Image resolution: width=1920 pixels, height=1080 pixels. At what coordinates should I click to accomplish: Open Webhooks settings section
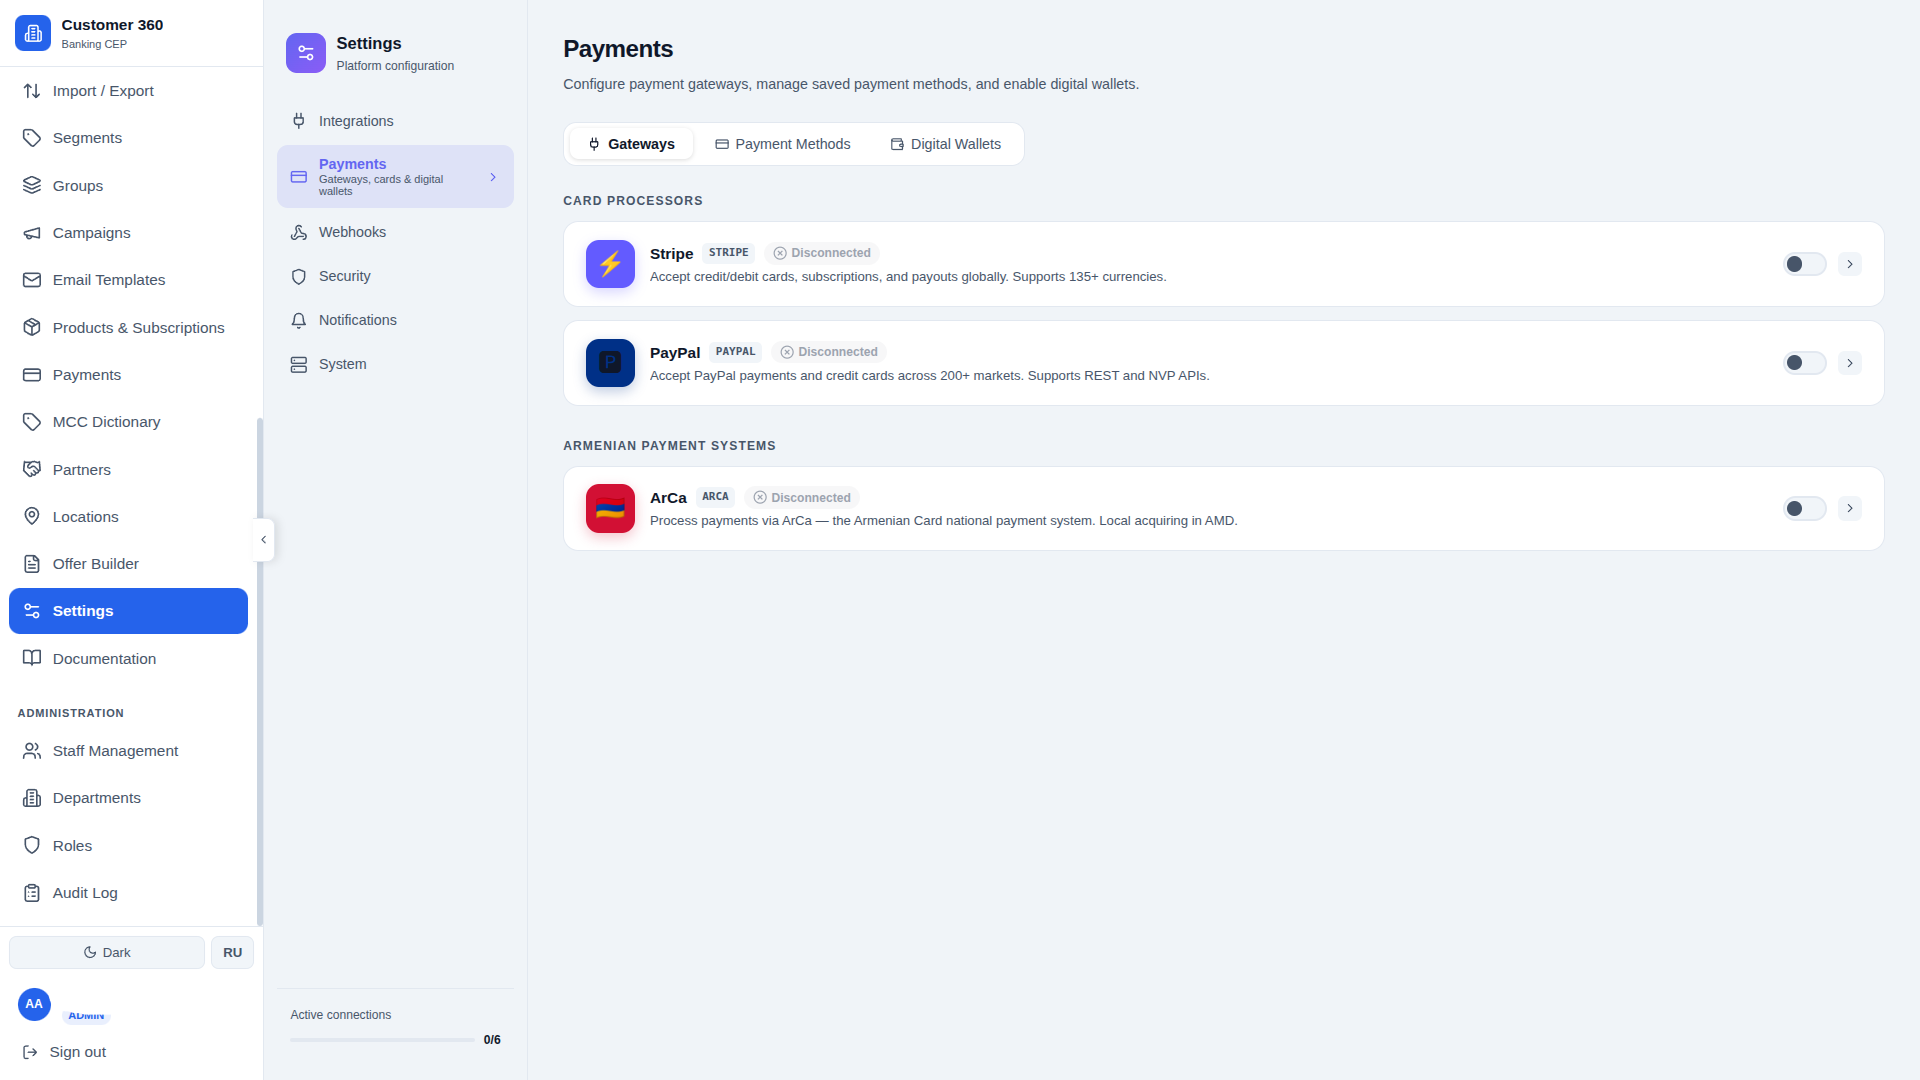pos(395,232)
